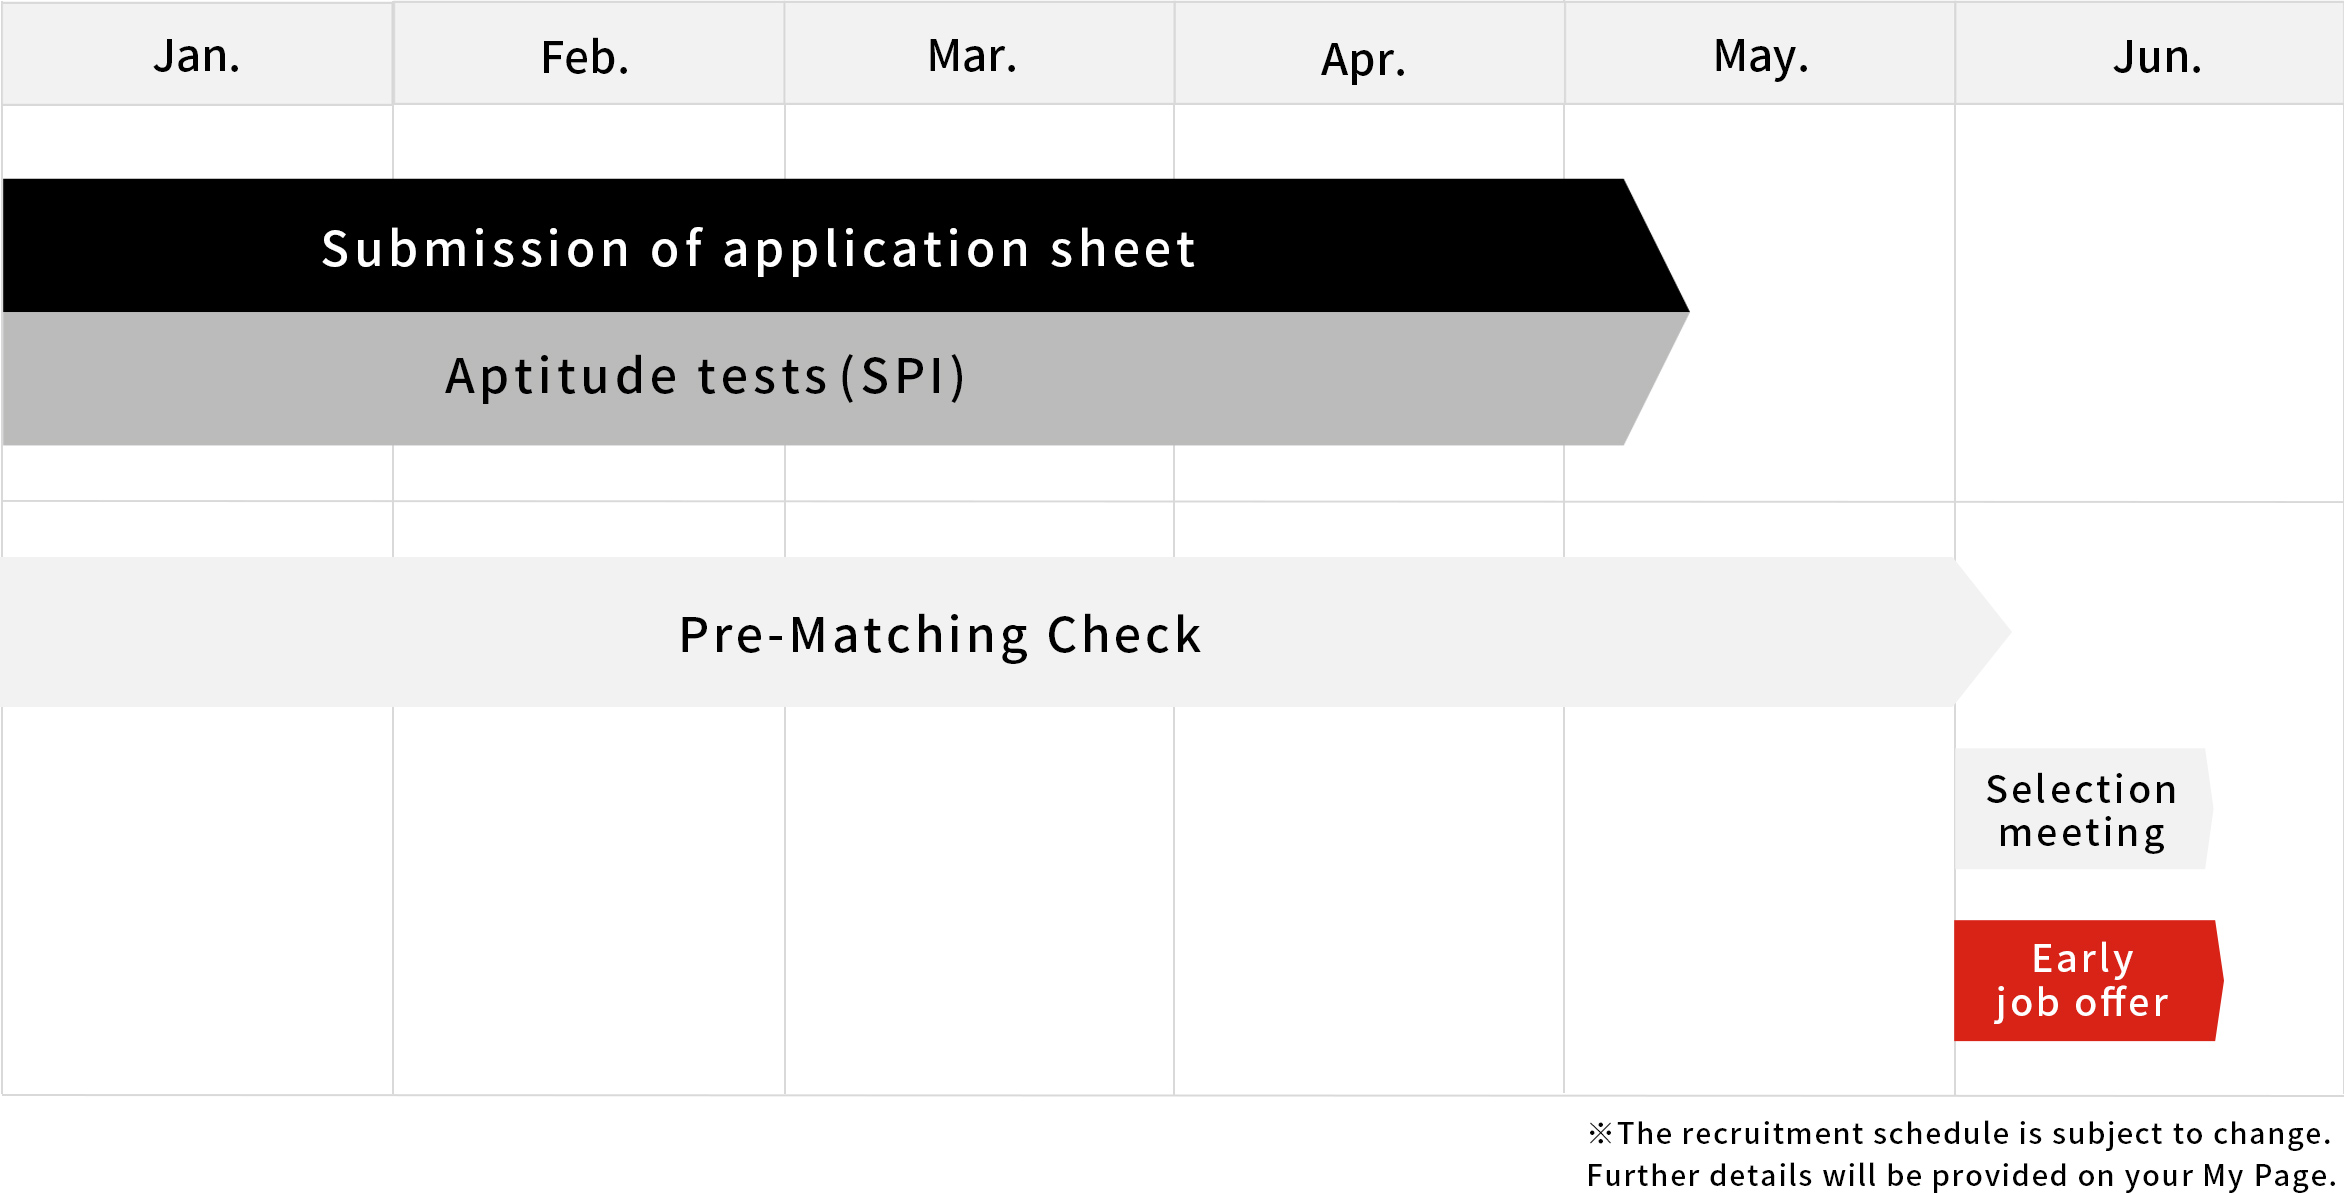Select the gray Aptitude tests (SPI) bar
Image resolution: width=2344 pixels, height=1193 pixels.
click(706, 377)
